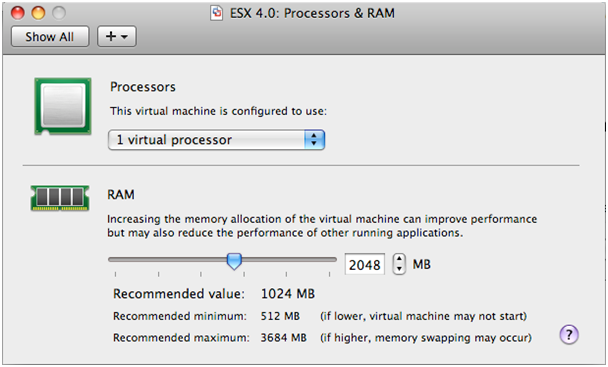Click the RAM slider thumb
This screenshot has width=608, height=367.
point(234,261)
